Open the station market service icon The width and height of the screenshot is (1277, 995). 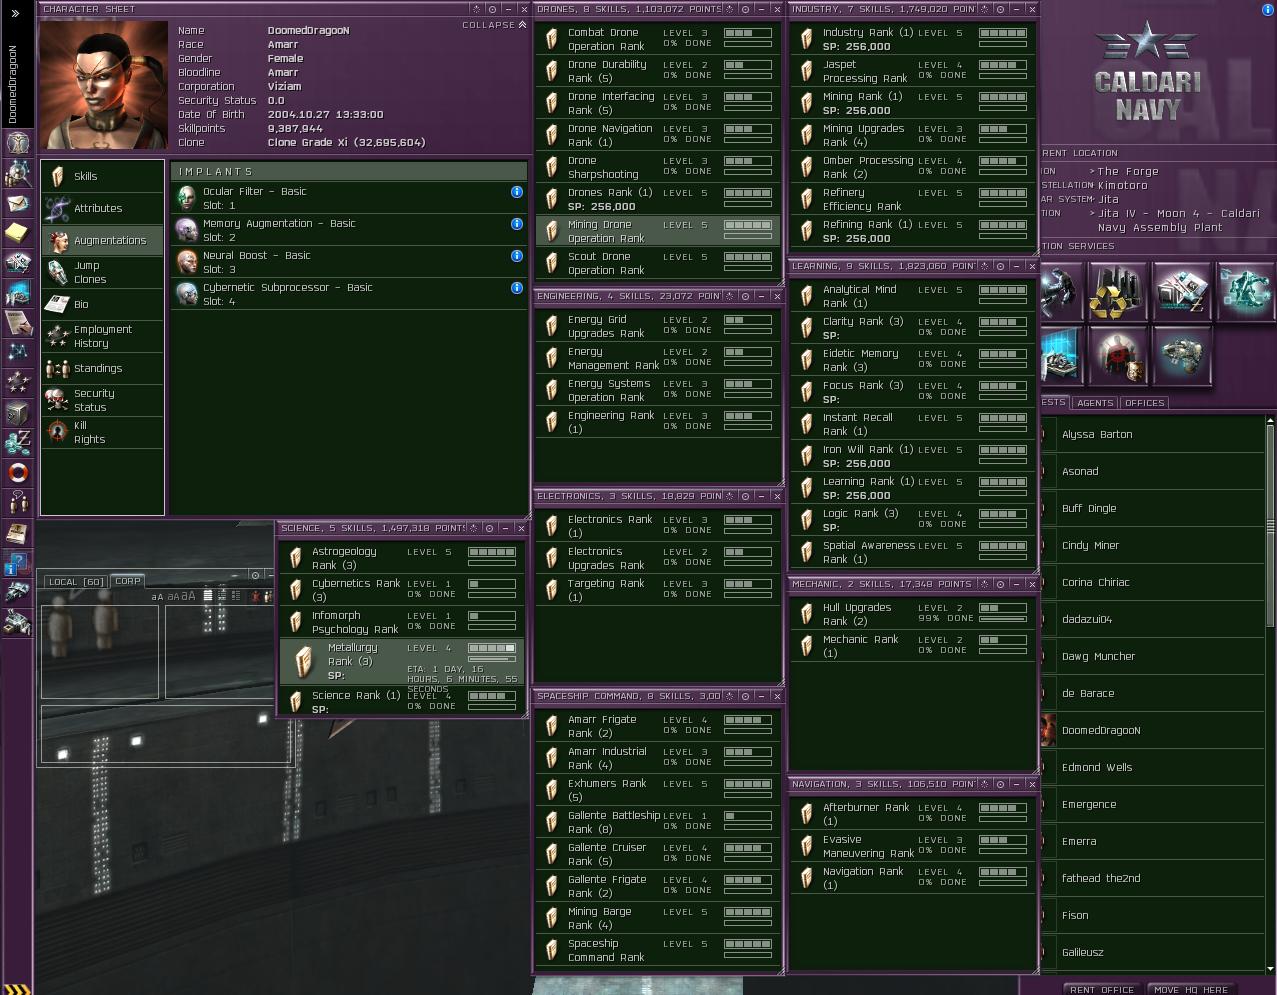coord(1181,292)
